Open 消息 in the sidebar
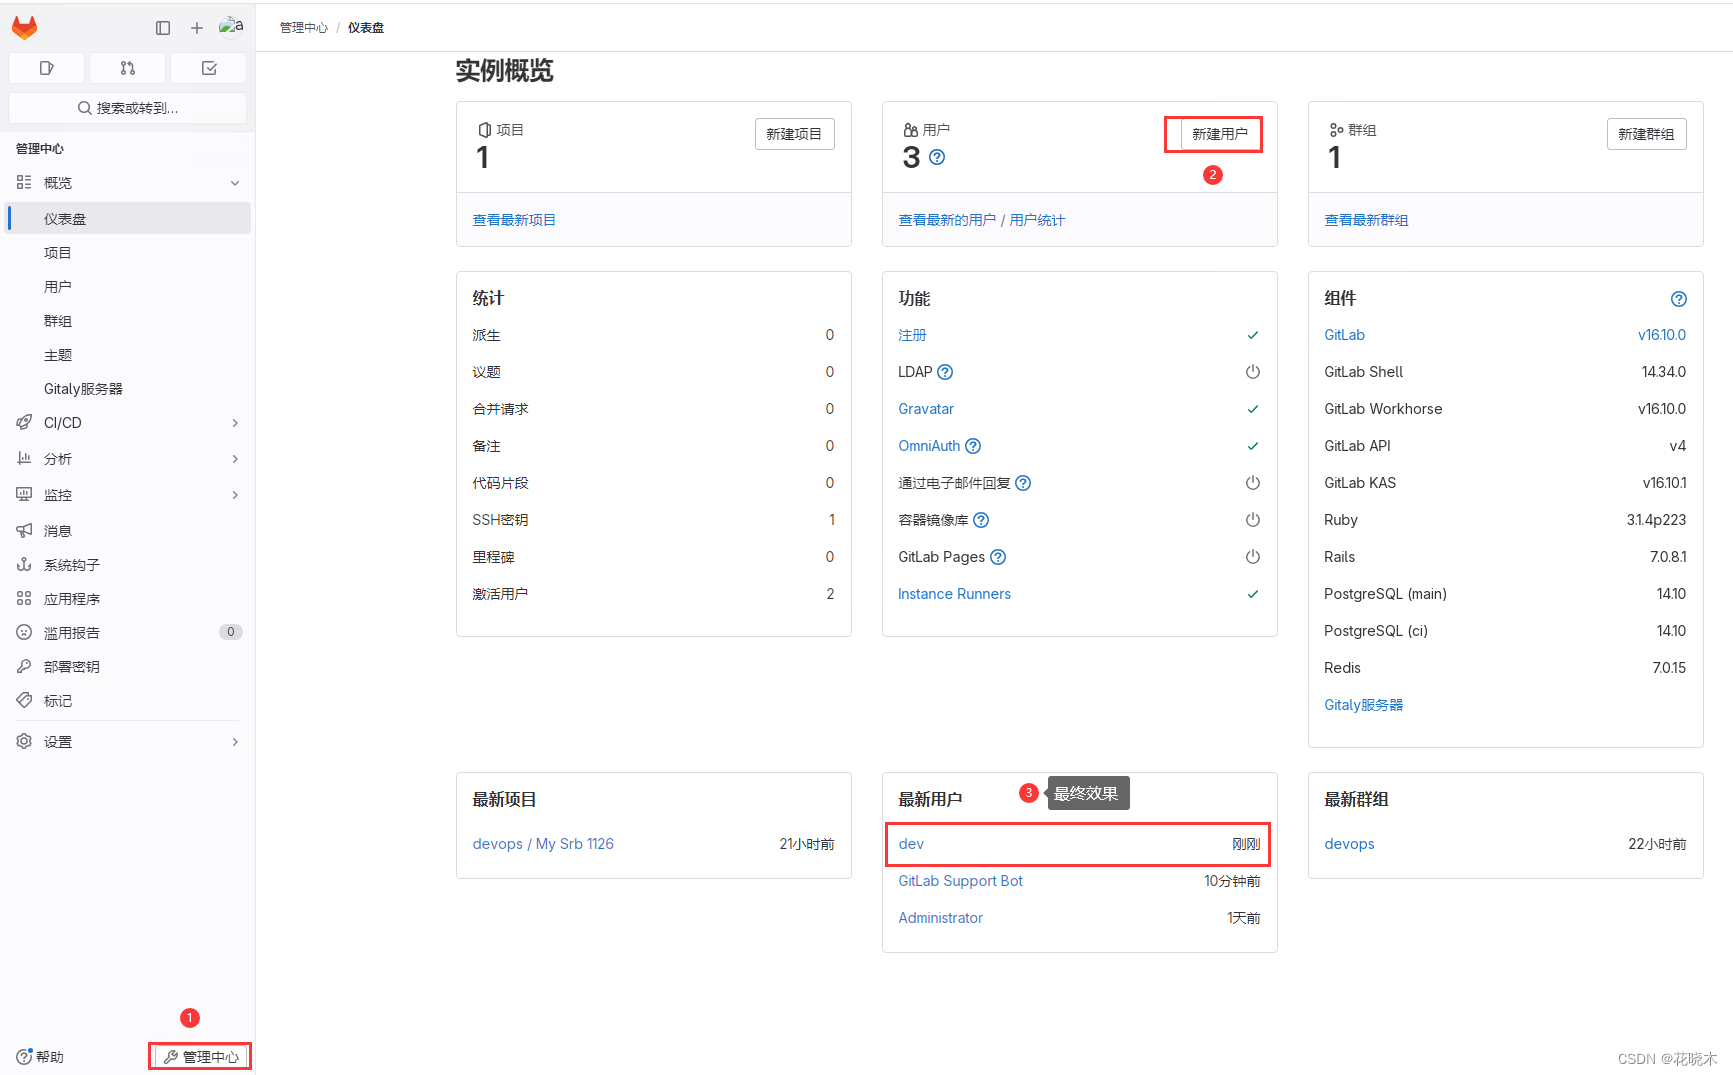Image resolution: width=1733 pixels, height=1075 pixels. (128, 531)
